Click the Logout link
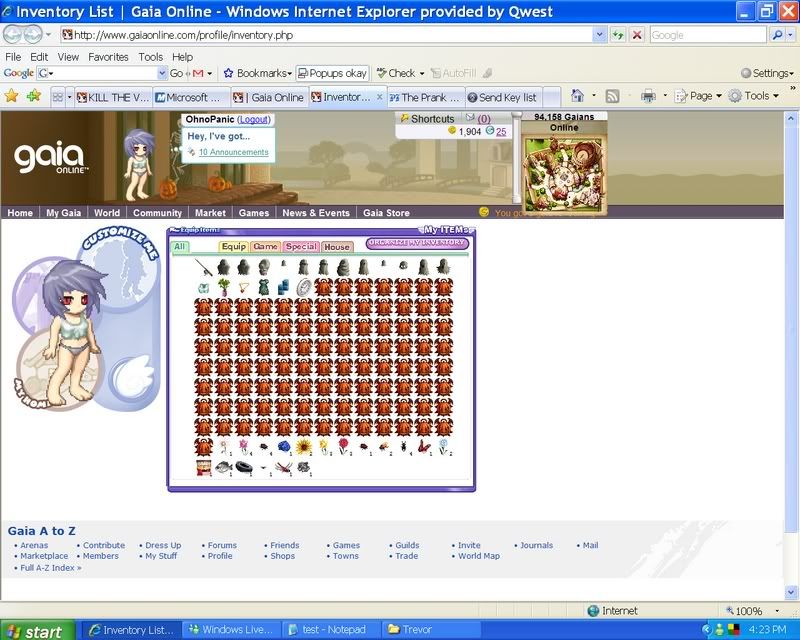Image resolution: width=800 pixels, height=640 pixels. (x=254, y=119)
